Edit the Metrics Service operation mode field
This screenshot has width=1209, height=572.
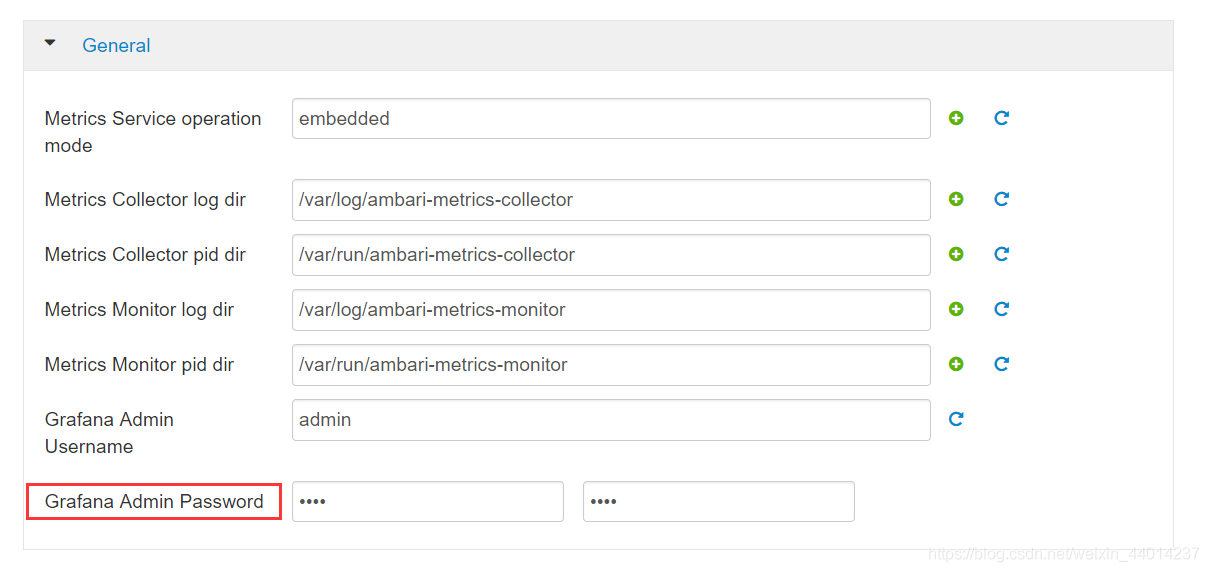click(611, 118)
